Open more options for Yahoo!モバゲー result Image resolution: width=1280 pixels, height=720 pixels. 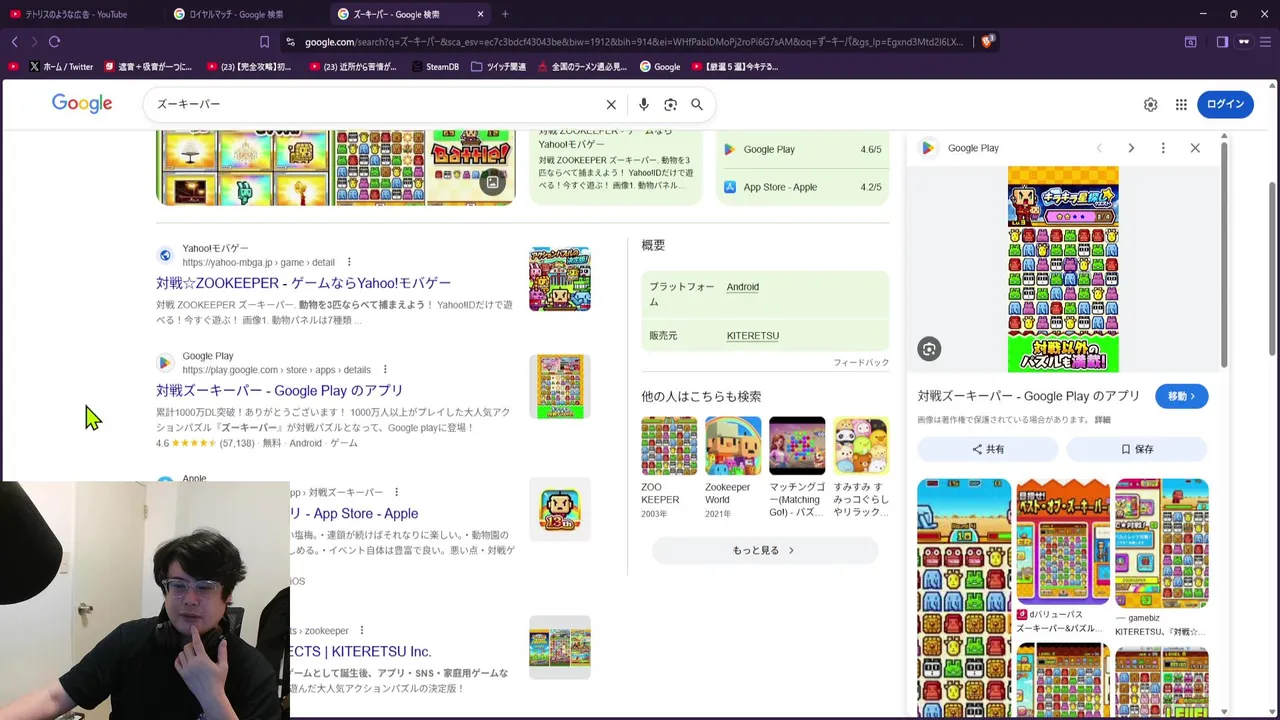[349, 262]
